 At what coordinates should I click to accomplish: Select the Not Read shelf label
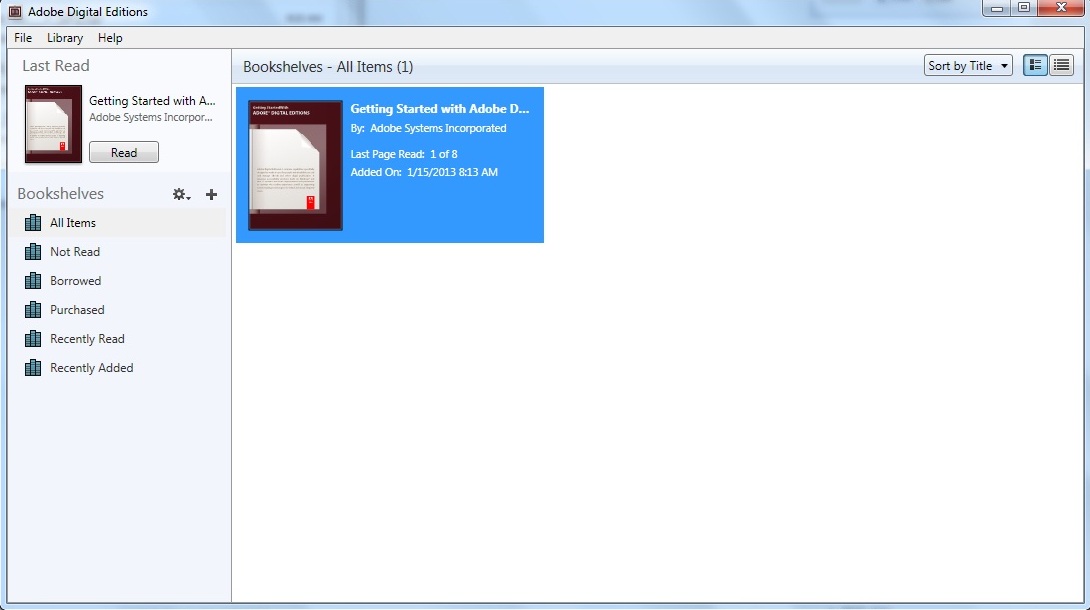click(75, 252)
